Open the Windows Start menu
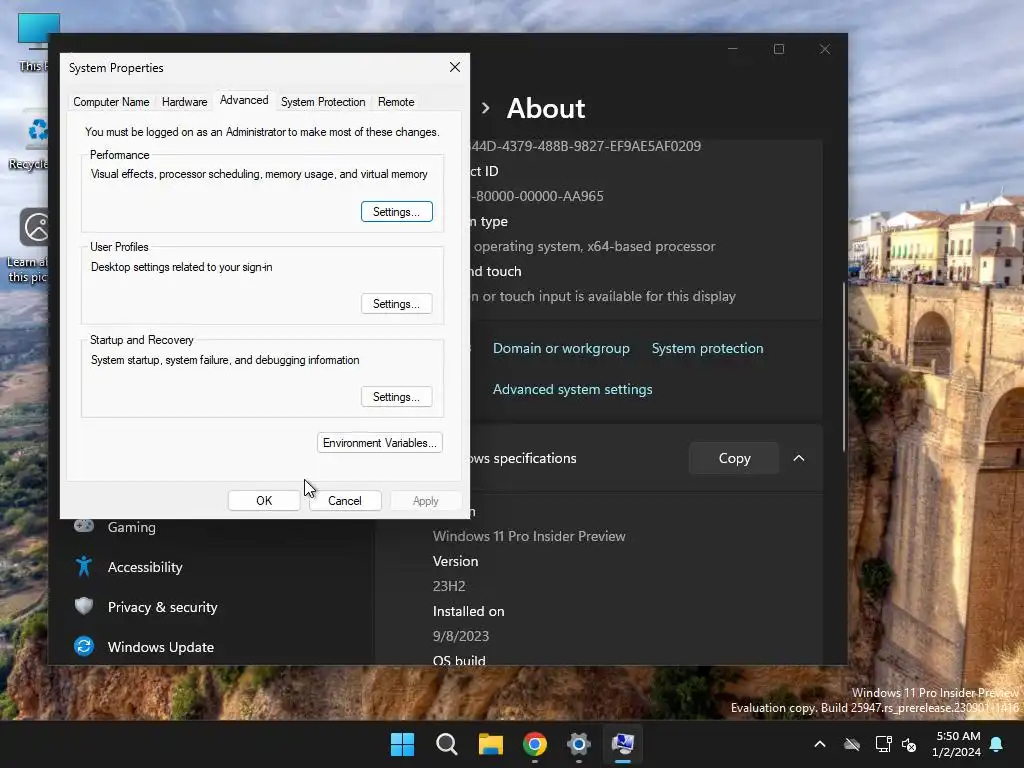Screen dimensions: 1024x768 [x=402, y=744]
